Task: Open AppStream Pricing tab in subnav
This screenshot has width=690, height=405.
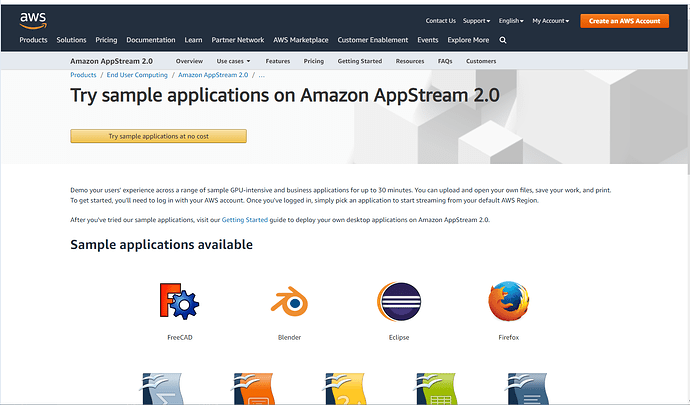Action: point(314,61)
